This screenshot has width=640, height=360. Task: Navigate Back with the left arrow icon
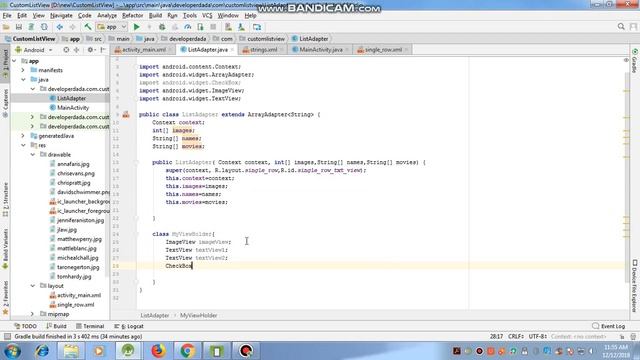click(60, 27)
